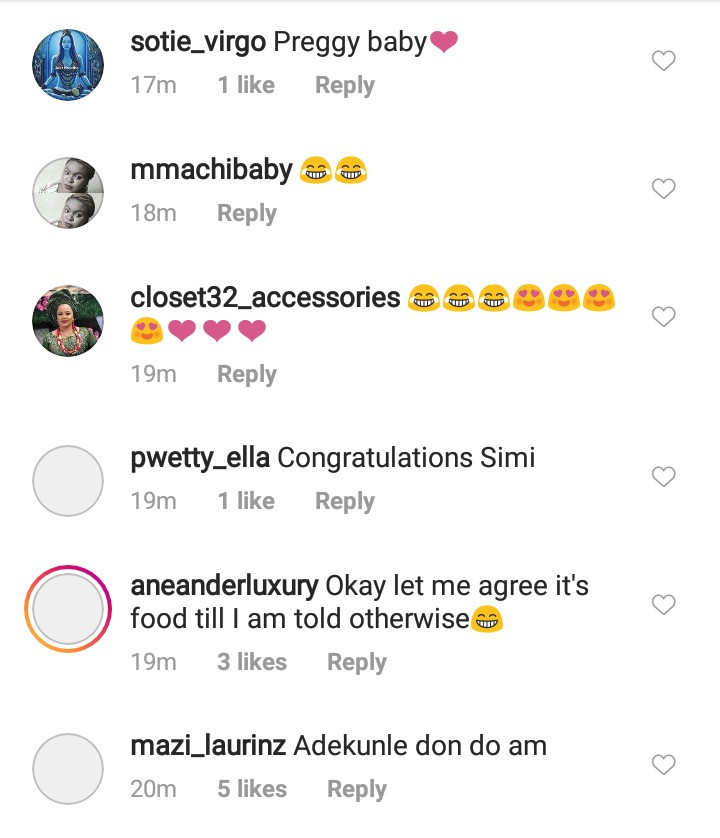720x838 pixels.
Task: Like closet32_accessories emoji comment
Action: point(664,317)
